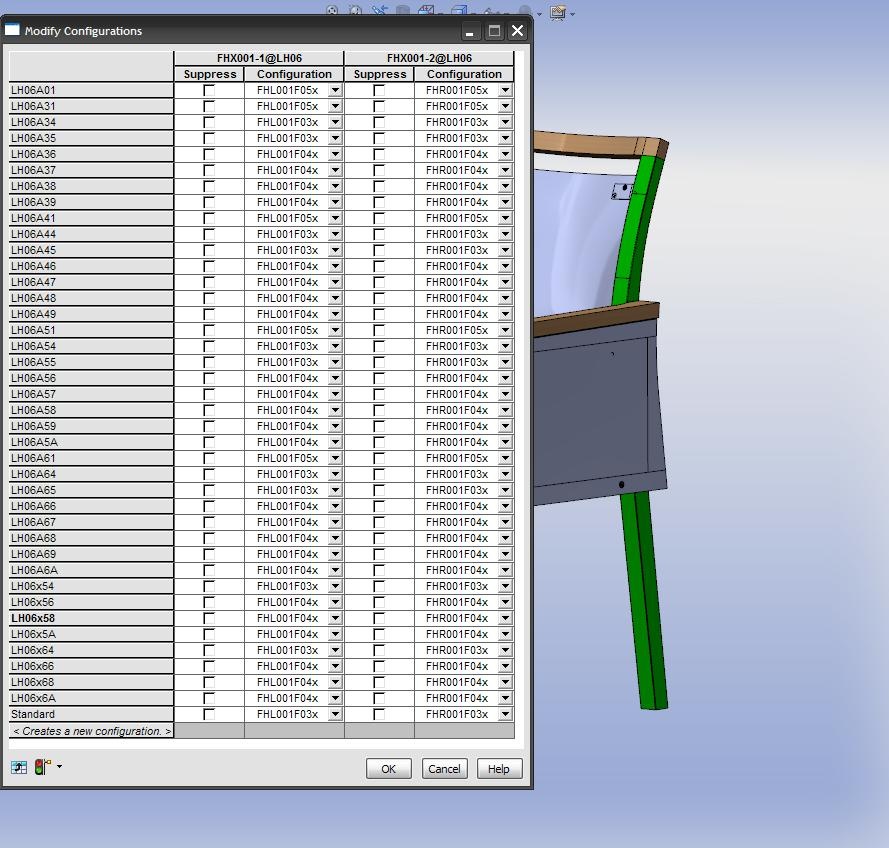Viewport: 889px width, 848px height.
Task: Click the FHL001F04x value in row LH06A67
Action: pyautogui.click(x=287, y=522)
